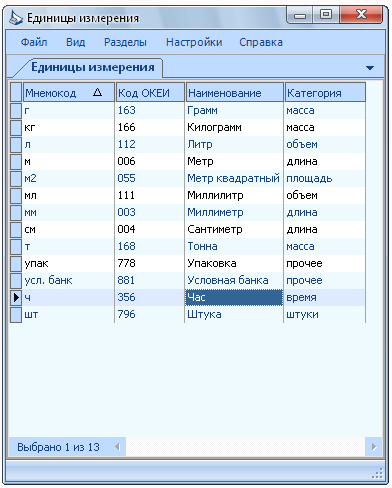Open the Вид menu
Image resolution: width=392 pixels, height=488 pixels.
point(76,42)
